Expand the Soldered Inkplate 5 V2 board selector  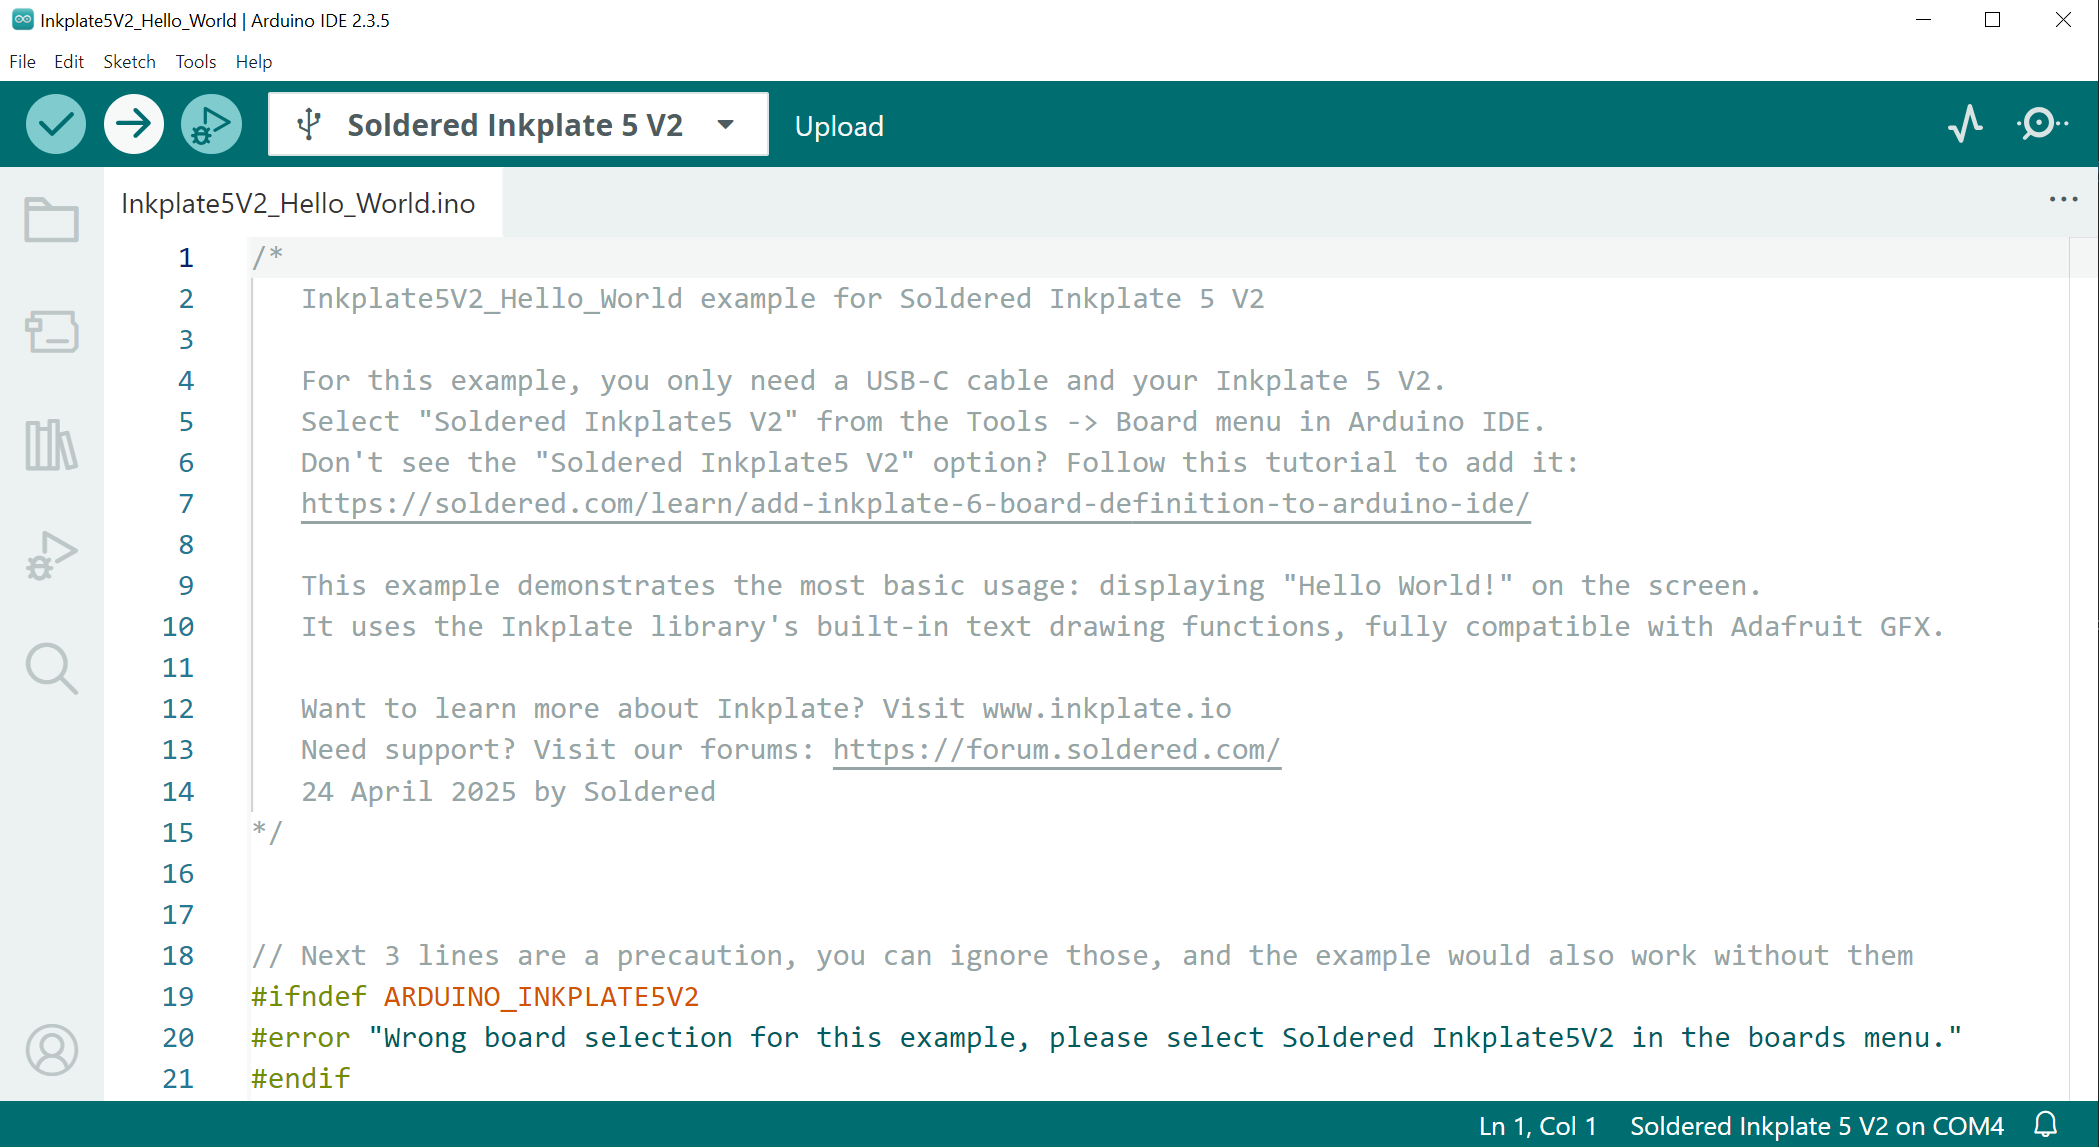click(518, 125)
